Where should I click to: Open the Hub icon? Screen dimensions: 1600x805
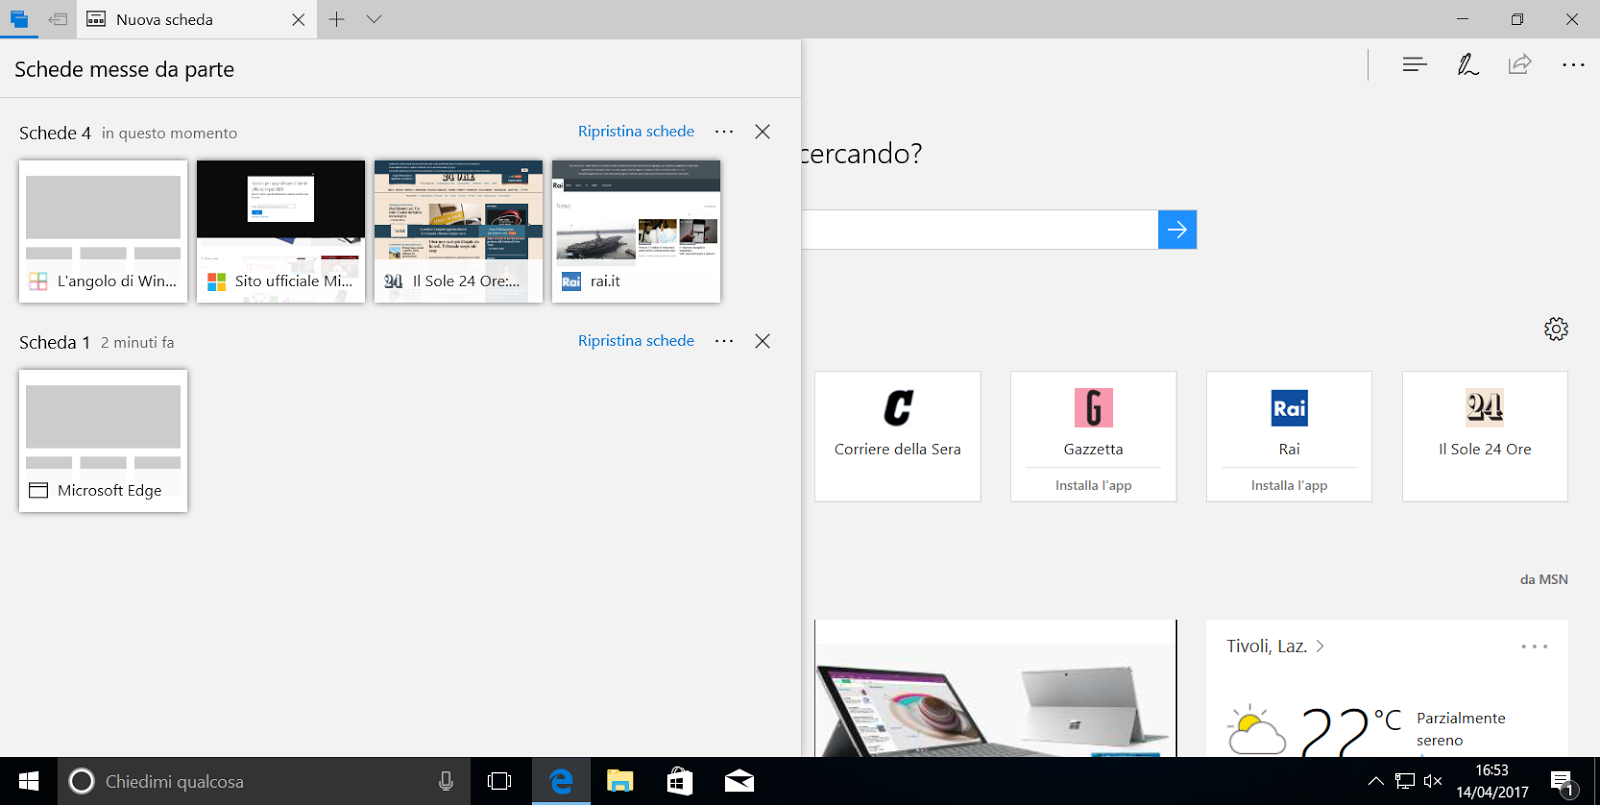pyautogui.click(x=1414, y=64)
